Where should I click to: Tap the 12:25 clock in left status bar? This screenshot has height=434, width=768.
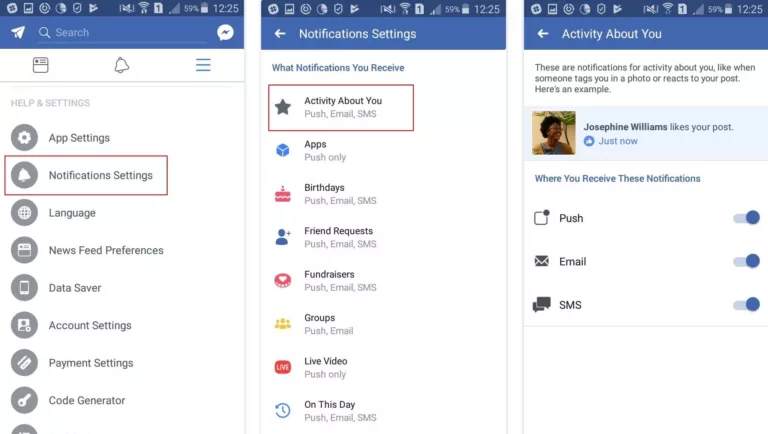pyautogui.click(x=226, y=8)
